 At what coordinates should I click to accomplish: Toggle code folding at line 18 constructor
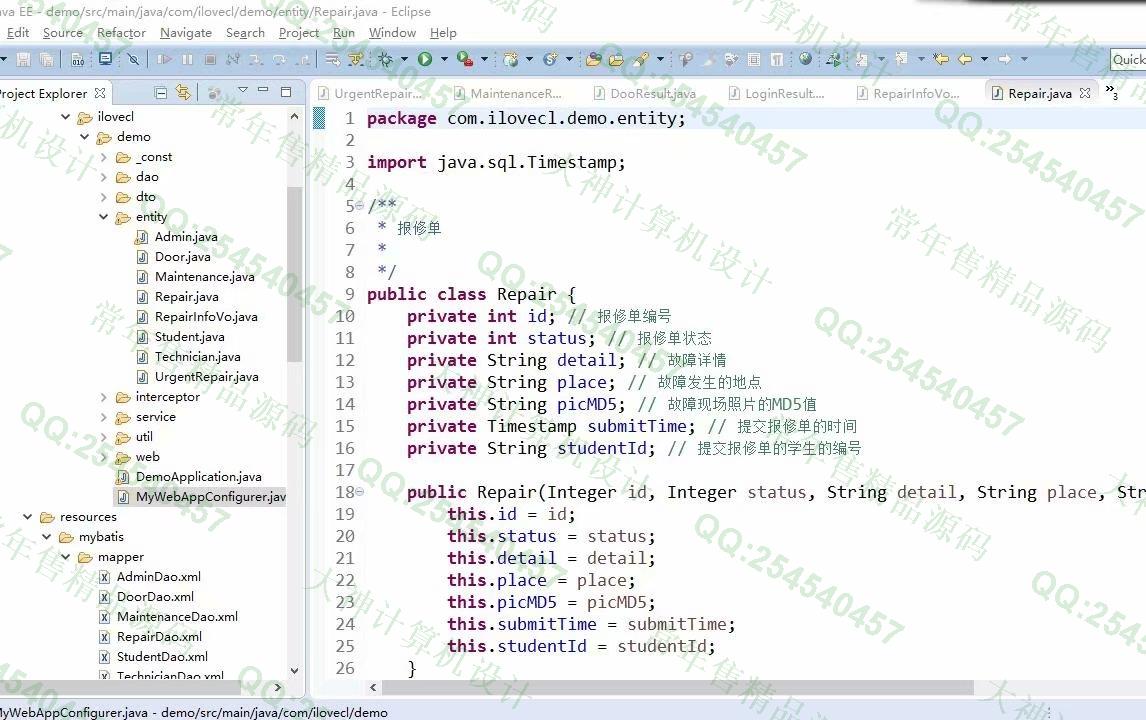359,492
